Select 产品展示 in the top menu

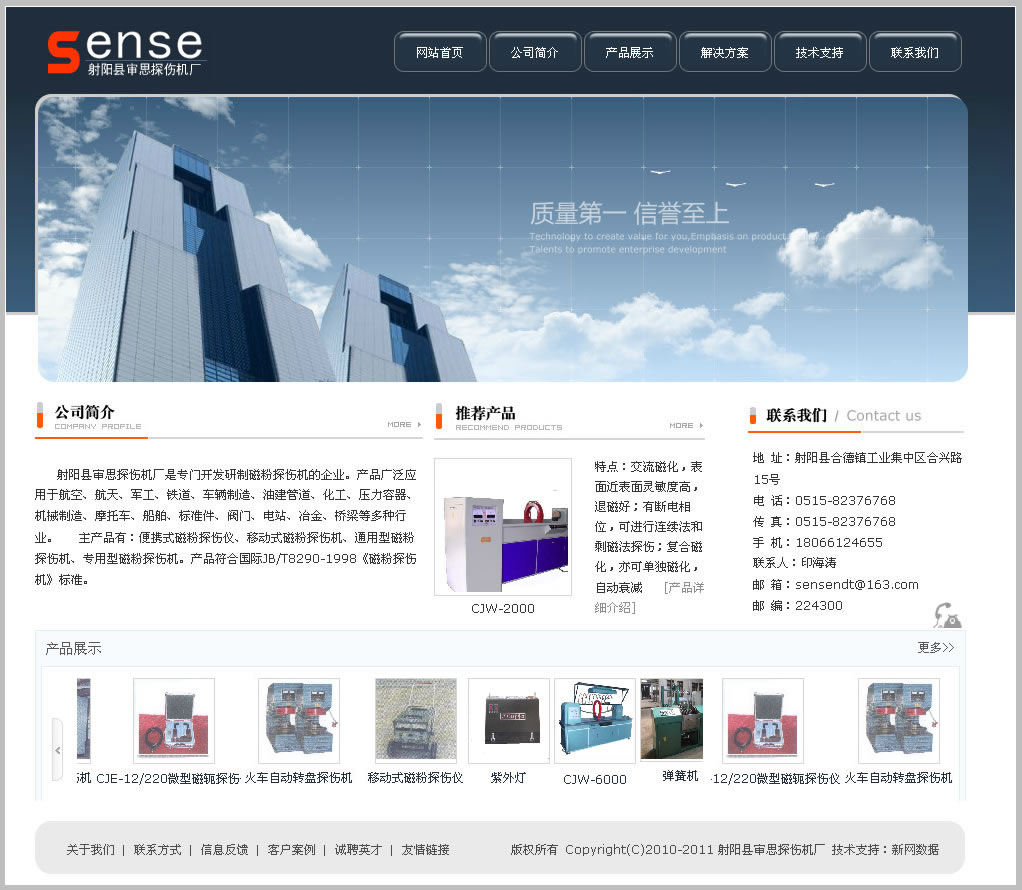coord(630,53)
